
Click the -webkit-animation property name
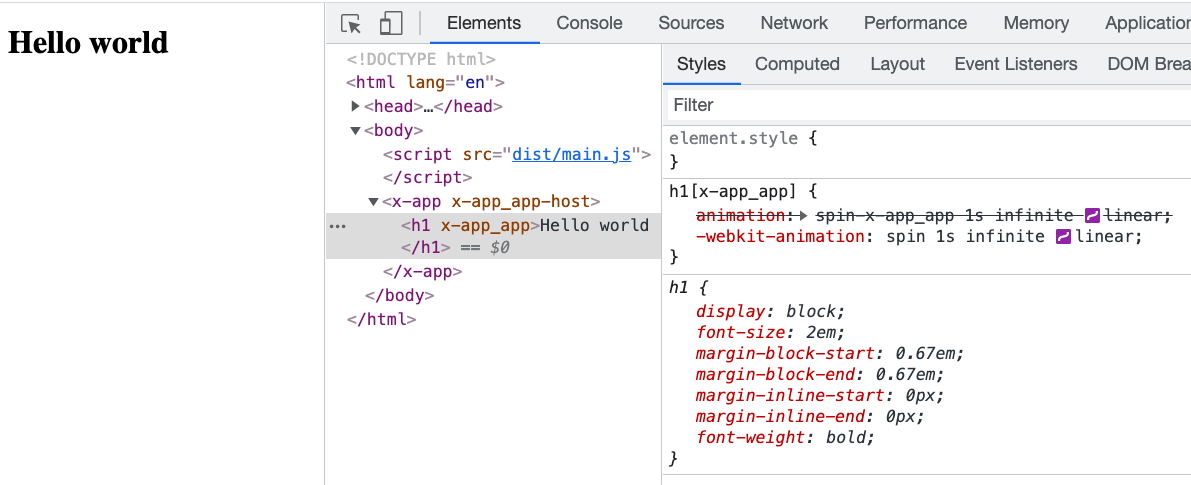point(780,236)
